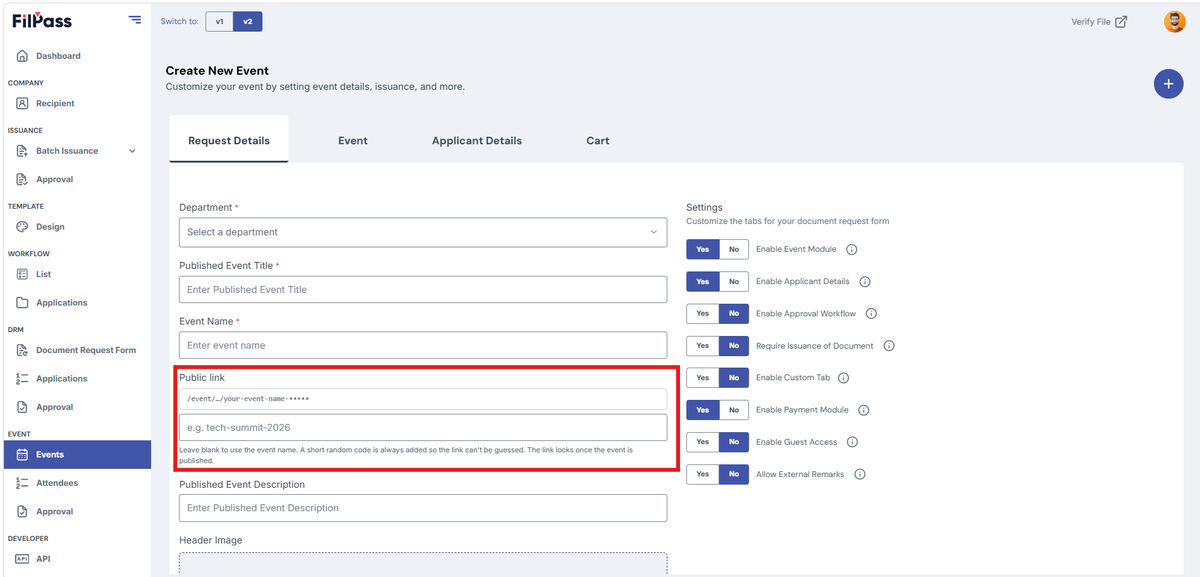Set Enable Guest Access to Yes

click(x=703, y=442)
